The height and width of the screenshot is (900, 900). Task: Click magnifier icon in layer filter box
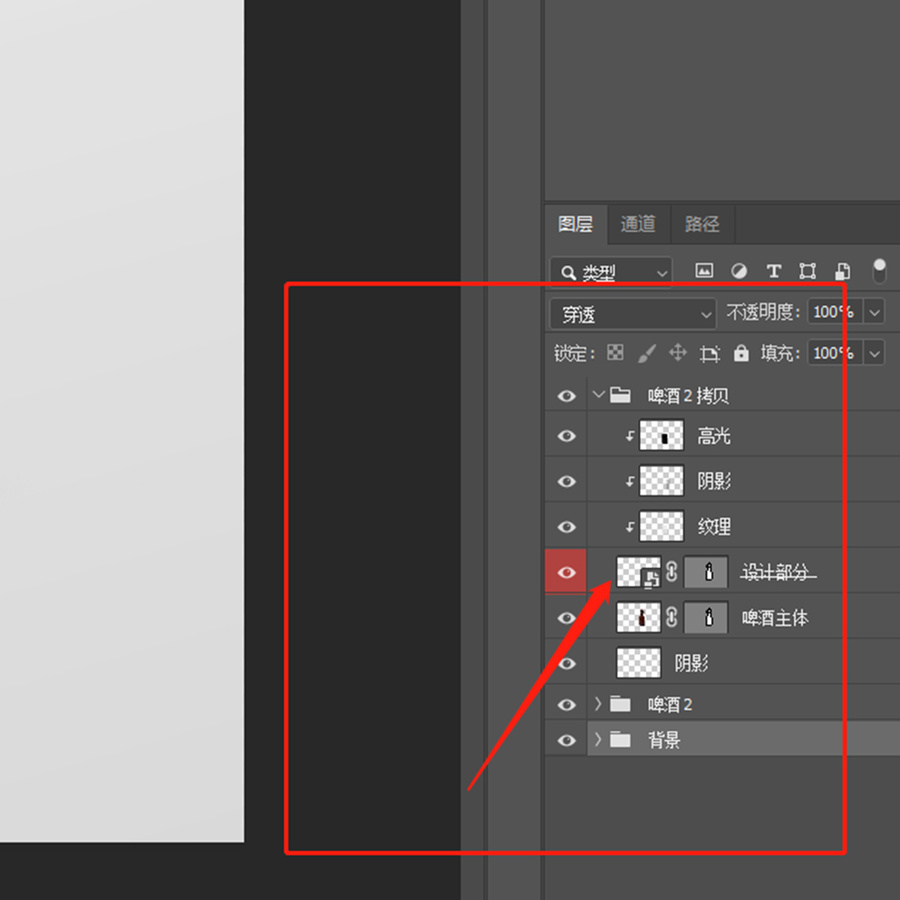coord(568,273)
